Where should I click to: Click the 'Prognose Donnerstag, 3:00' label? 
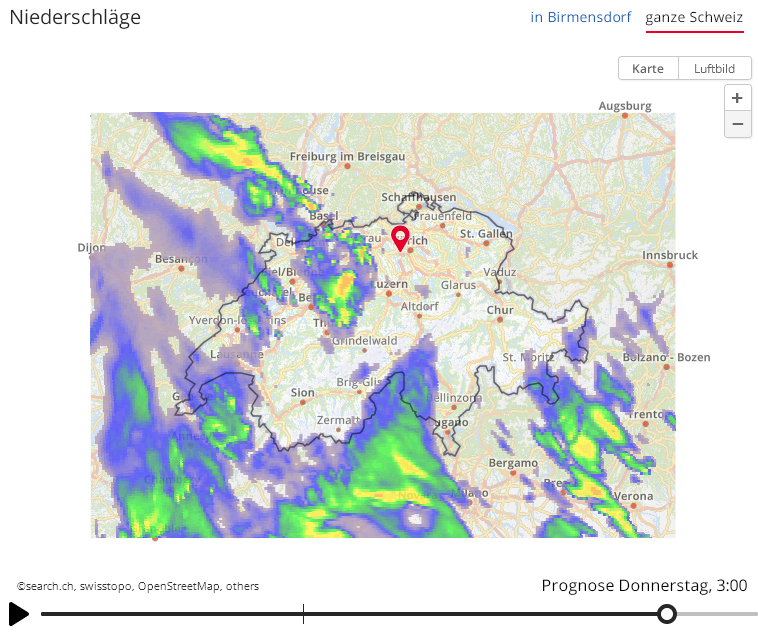tap(644, 585)
